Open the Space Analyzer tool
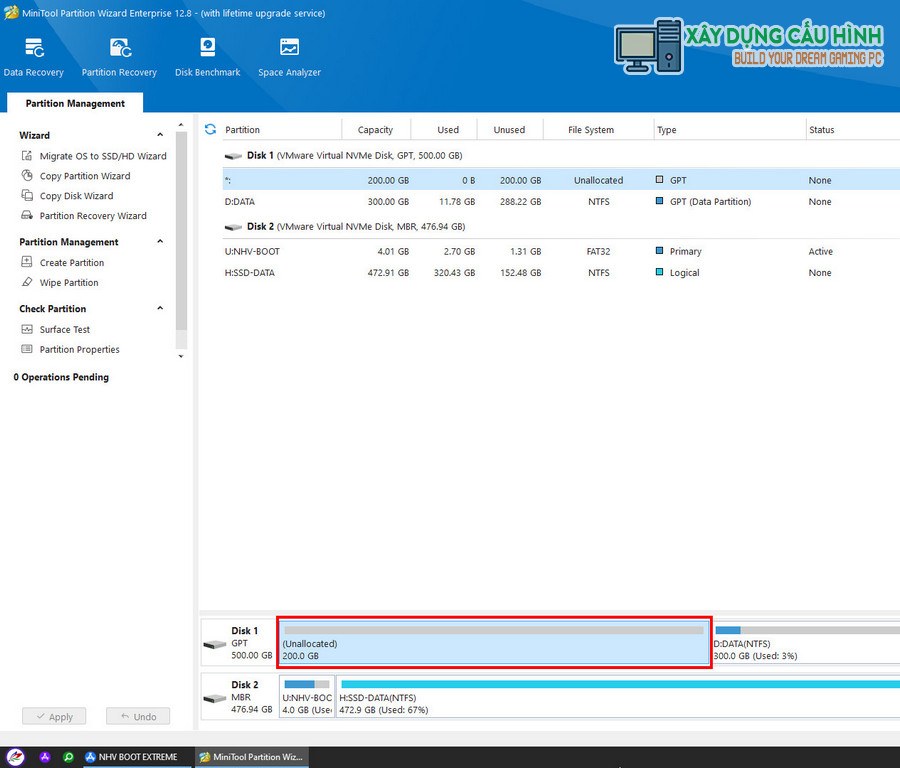Image resolution: width=900 pixels, height=768 pixels. 289,57
